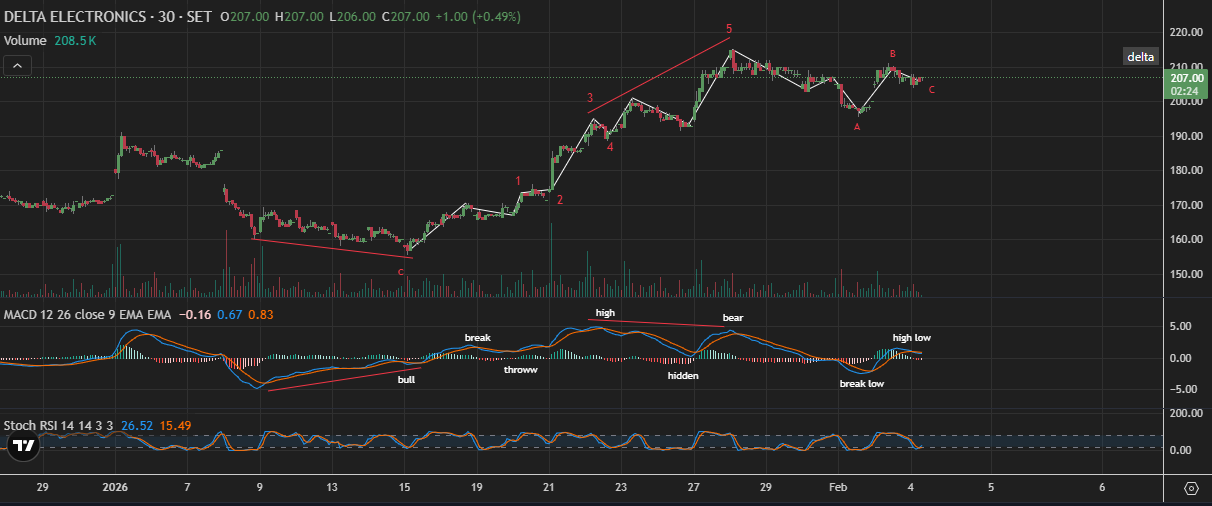Click the green 207.00 current price label
Viewport: 1212px width, 506px height.
pyautogui.click(x=1185, y=77)
